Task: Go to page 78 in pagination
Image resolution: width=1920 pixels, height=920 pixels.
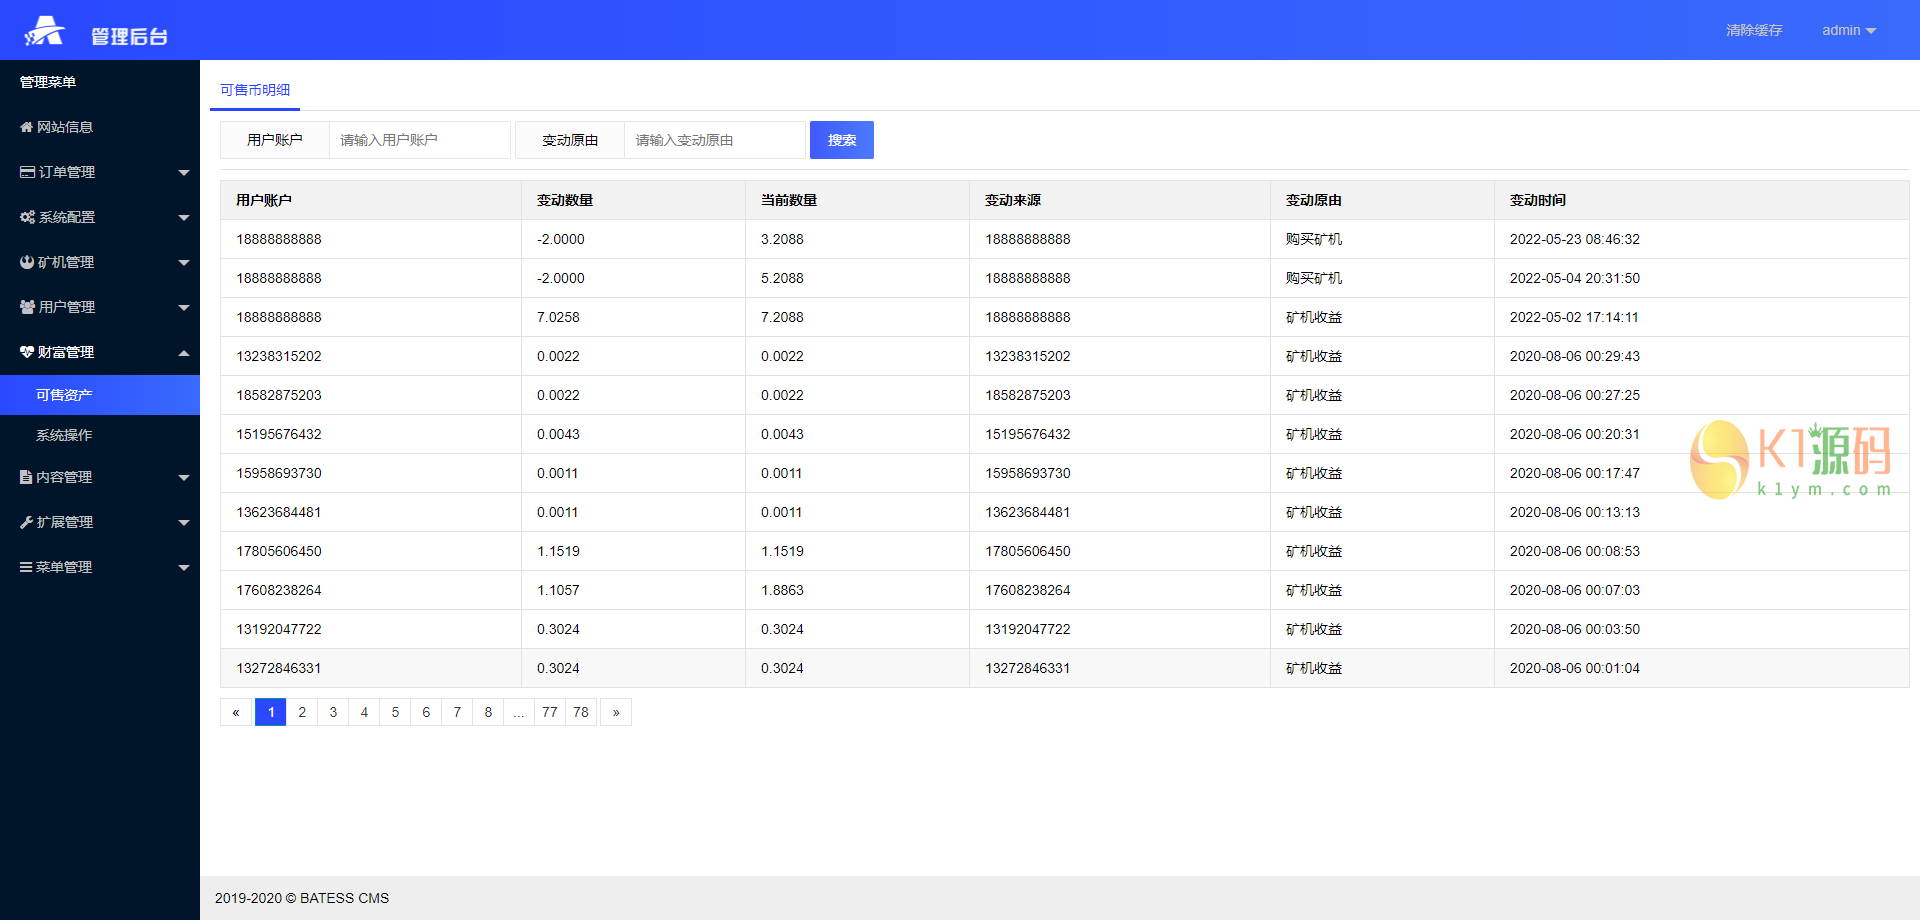Action: pyautogui.click(x=581, y=712)
